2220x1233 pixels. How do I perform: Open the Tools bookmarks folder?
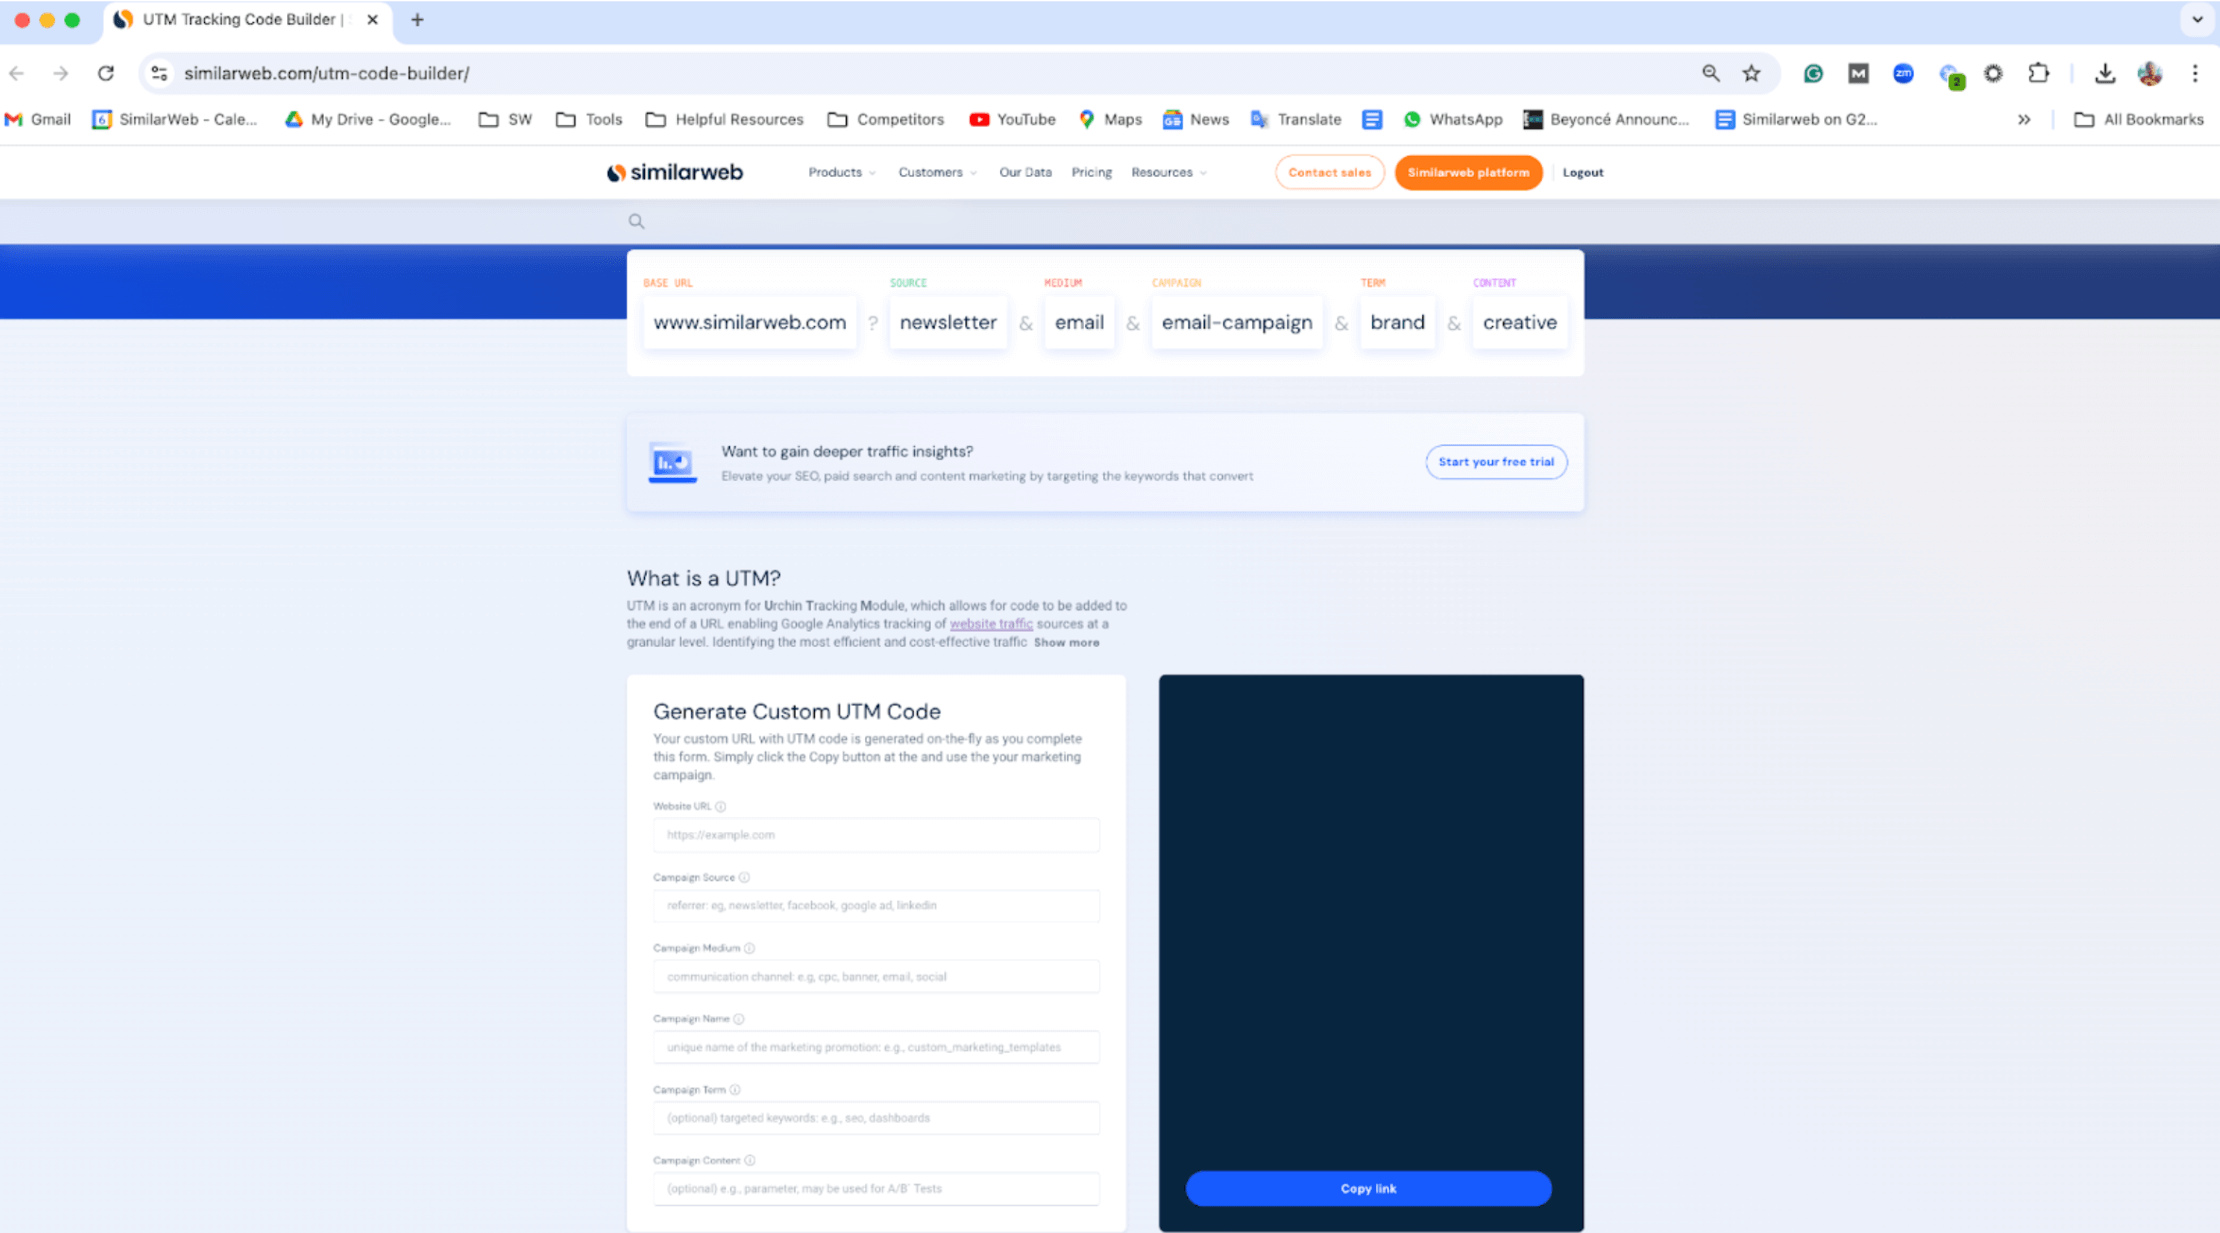[589, 119]
